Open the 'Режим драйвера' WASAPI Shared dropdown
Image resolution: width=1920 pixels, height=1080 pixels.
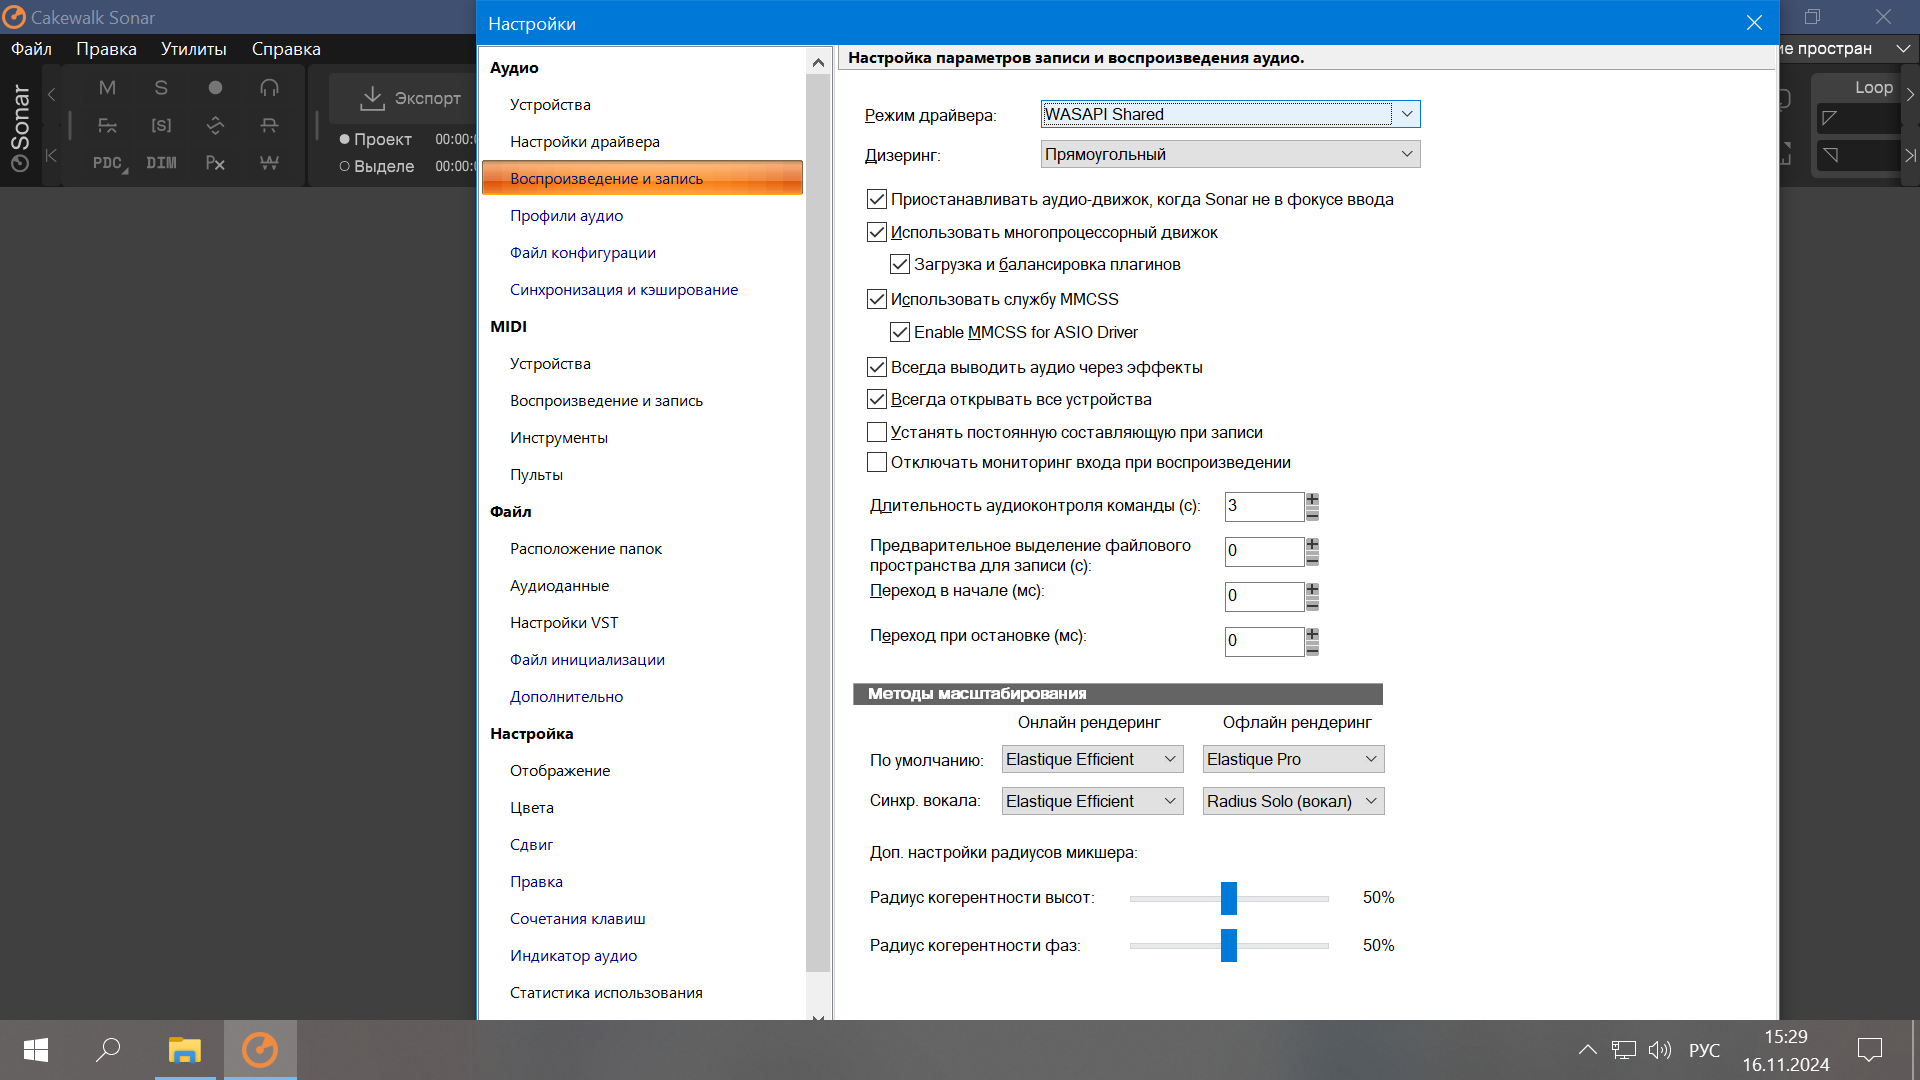click(1230, 114)
